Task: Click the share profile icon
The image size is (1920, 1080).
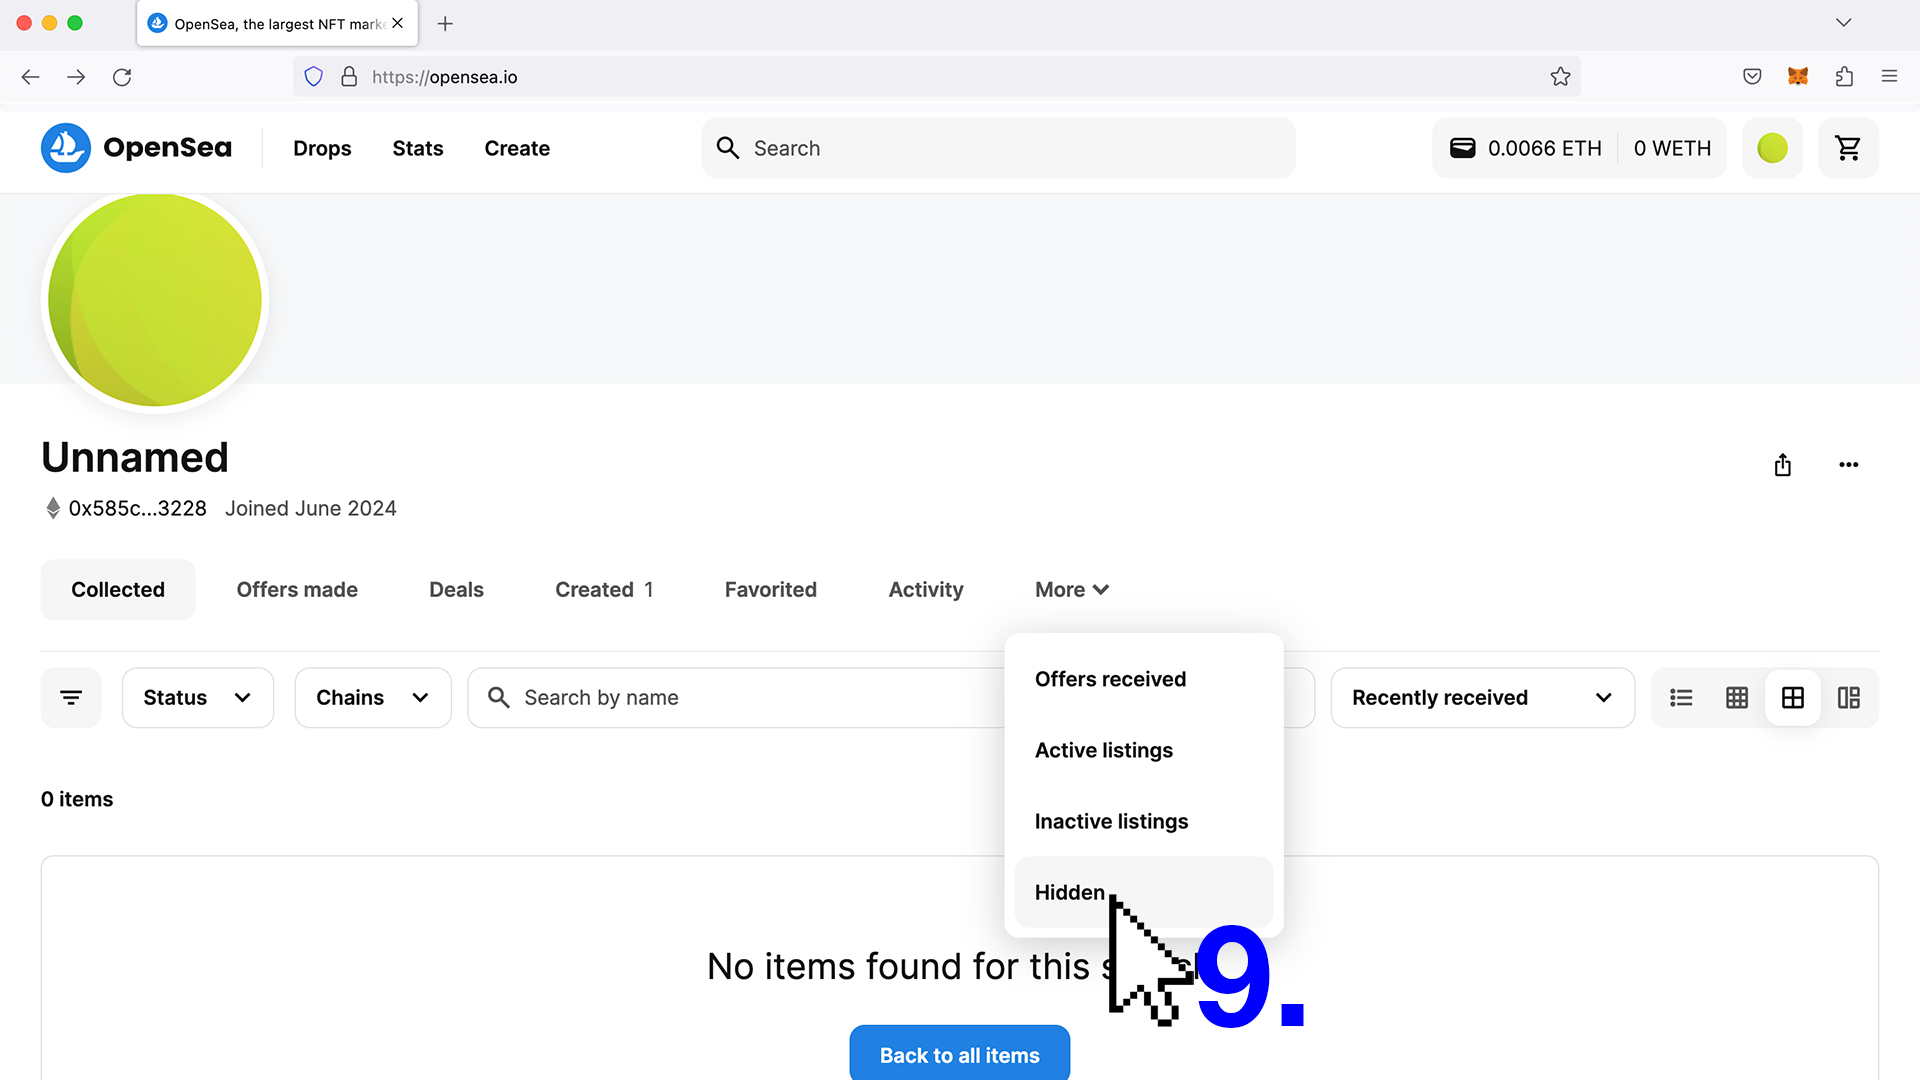Action: [1782, 465]
